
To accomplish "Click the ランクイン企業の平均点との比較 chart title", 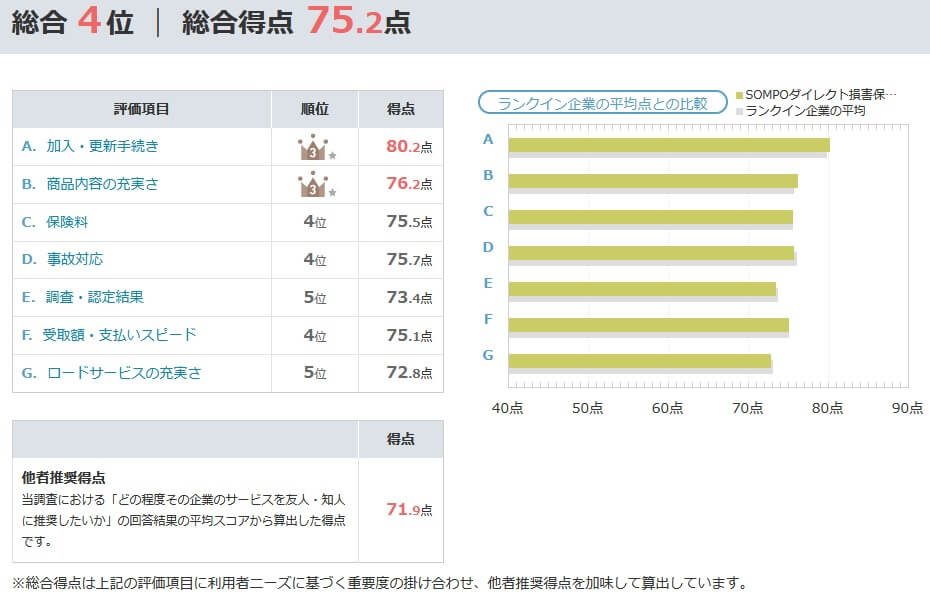I will pos(602,103).
